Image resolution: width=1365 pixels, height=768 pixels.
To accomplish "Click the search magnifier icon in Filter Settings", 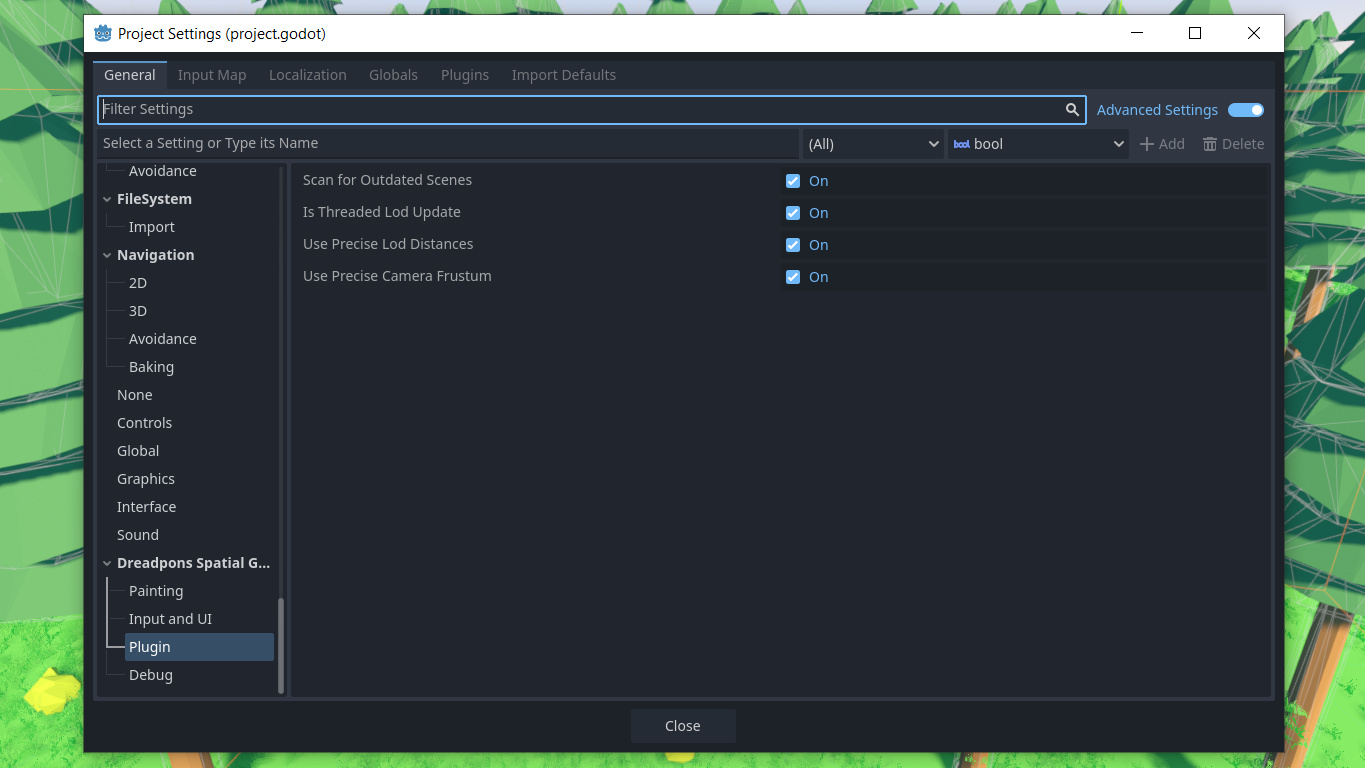I will [1071, 109].
